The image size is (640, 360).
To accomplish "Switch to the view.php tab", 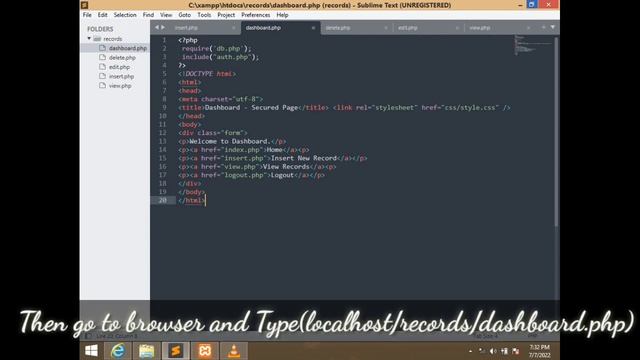I will (x=499, y=28).
